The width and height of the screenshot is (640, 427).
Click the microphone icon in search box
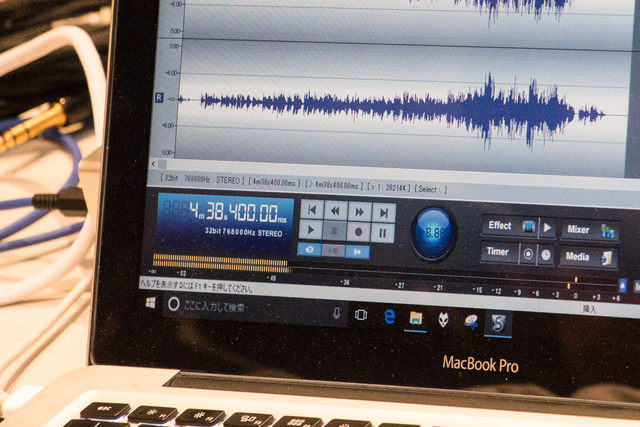coord(336,314)
